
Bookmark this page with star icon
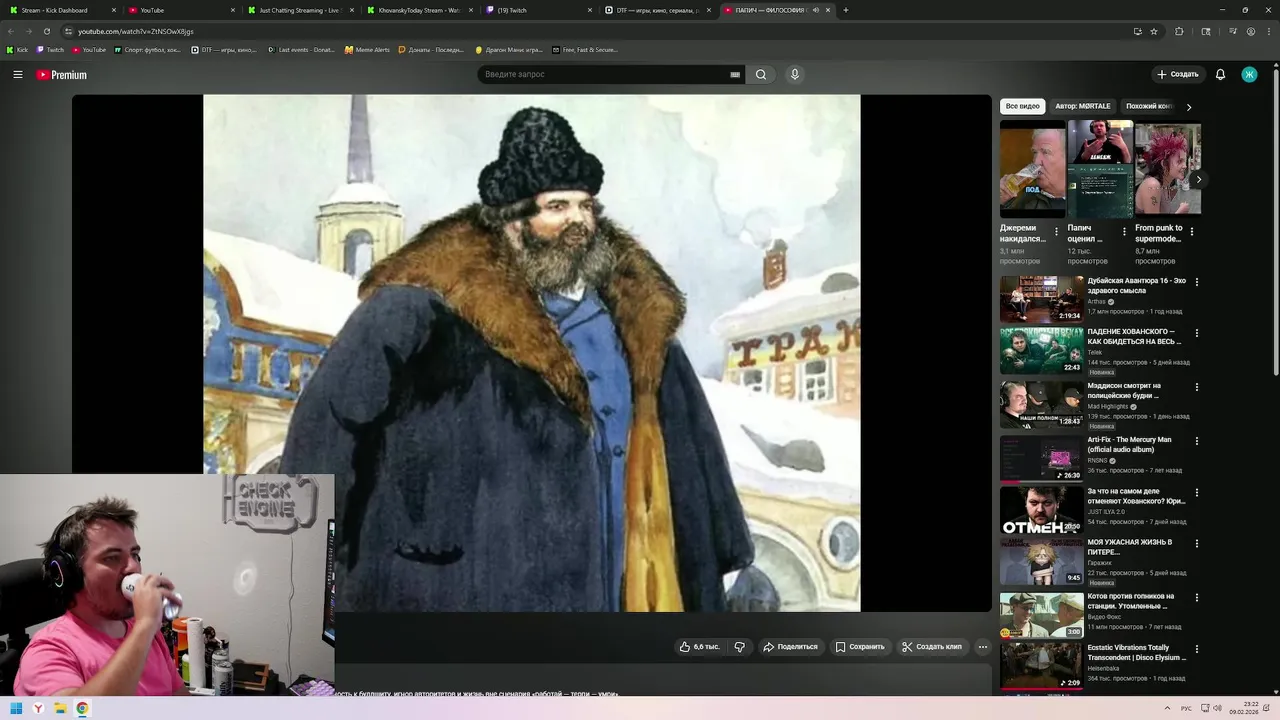click(x=1154, y=31)
